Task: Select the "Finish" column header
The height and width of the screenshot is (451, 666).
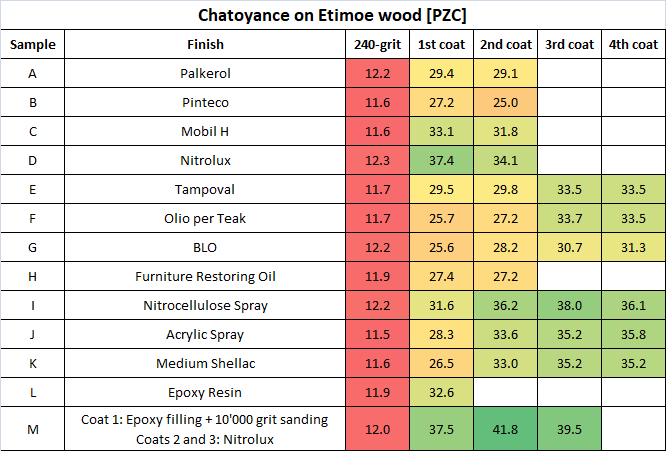Action: (205, 44)
